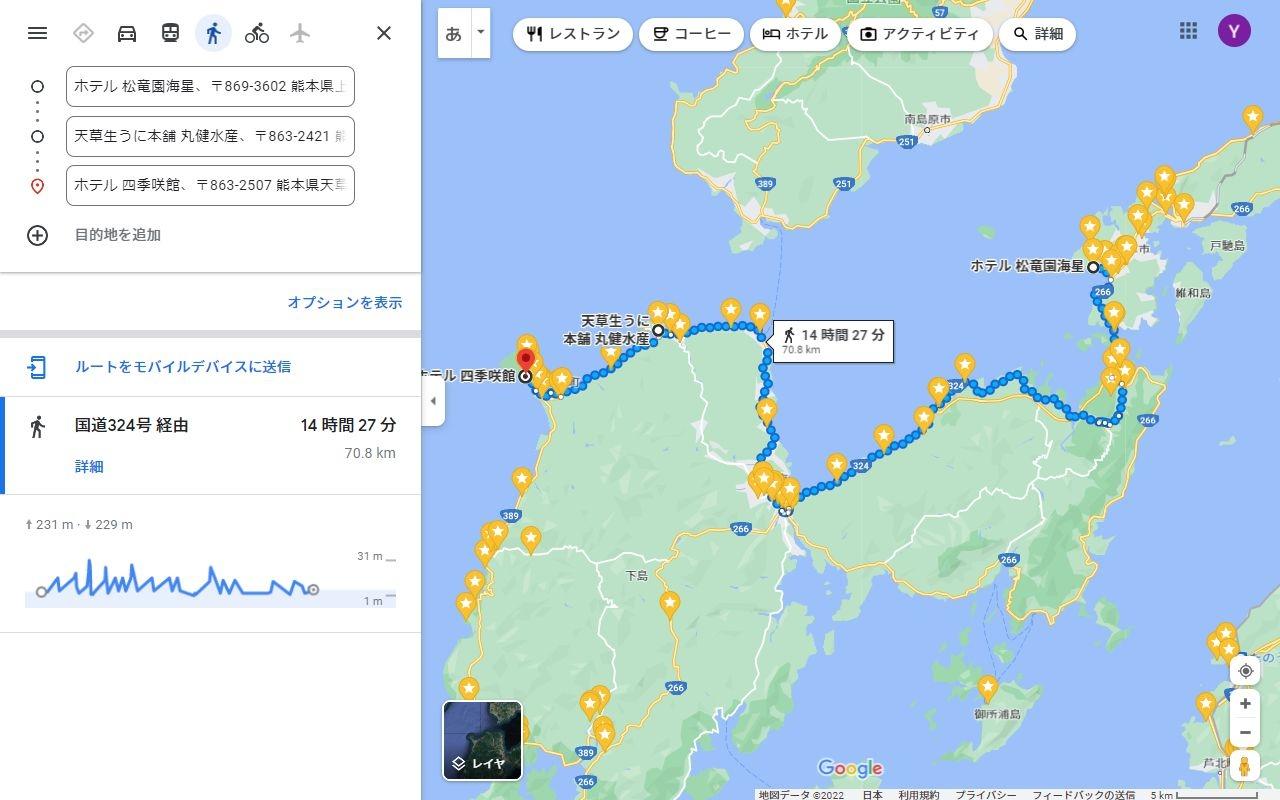The width and height of the screenshot is (1280, 800).
Task: Select the flight travel mode
Action: click(300, 33)
